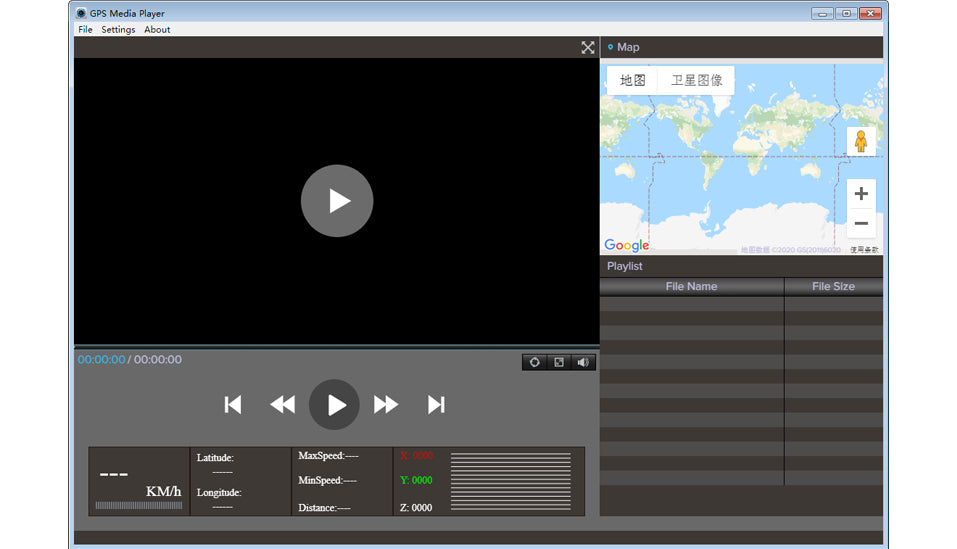The width and height of the screenshot is (957, 549).
Task: Sort the playlist by File Name header
Action: (x=691, y=286)
